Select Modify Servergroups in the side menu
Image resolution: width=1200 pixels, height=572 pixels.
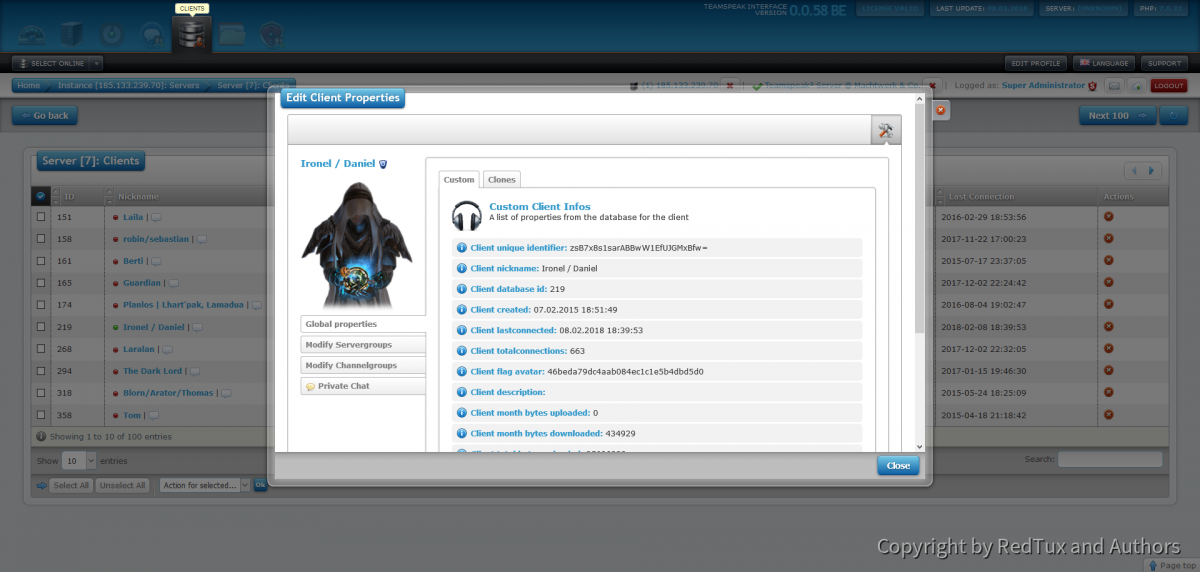(x=363, y=345)
